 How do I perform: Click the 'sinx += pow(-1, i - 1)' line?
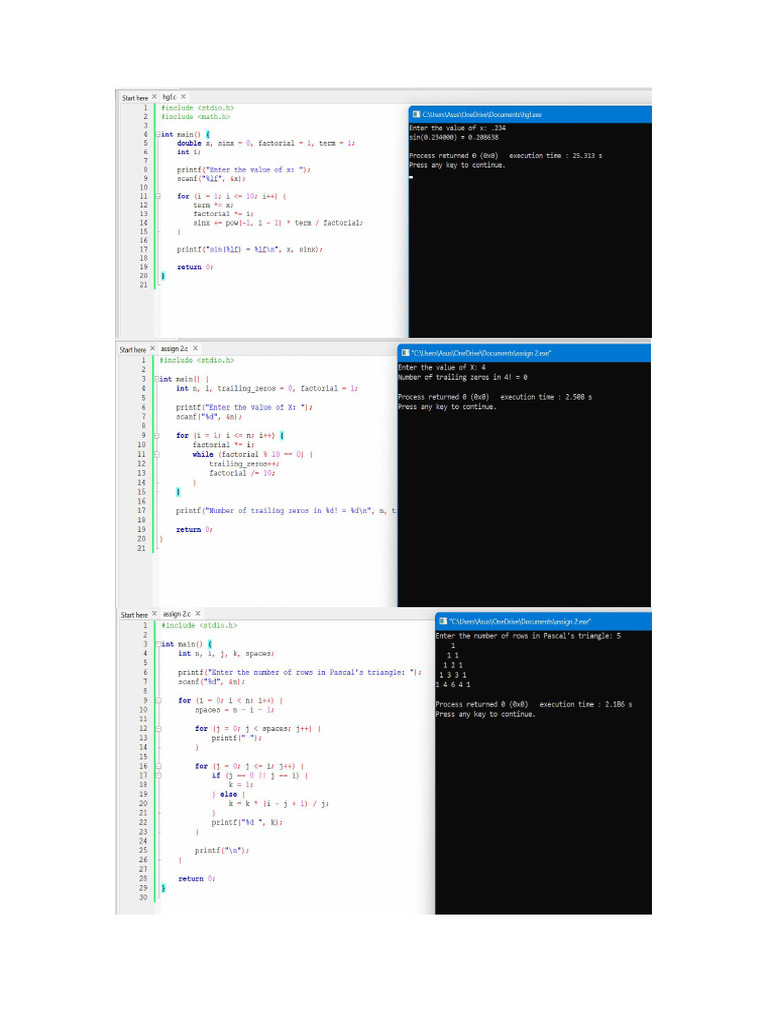tap(278, 223)
